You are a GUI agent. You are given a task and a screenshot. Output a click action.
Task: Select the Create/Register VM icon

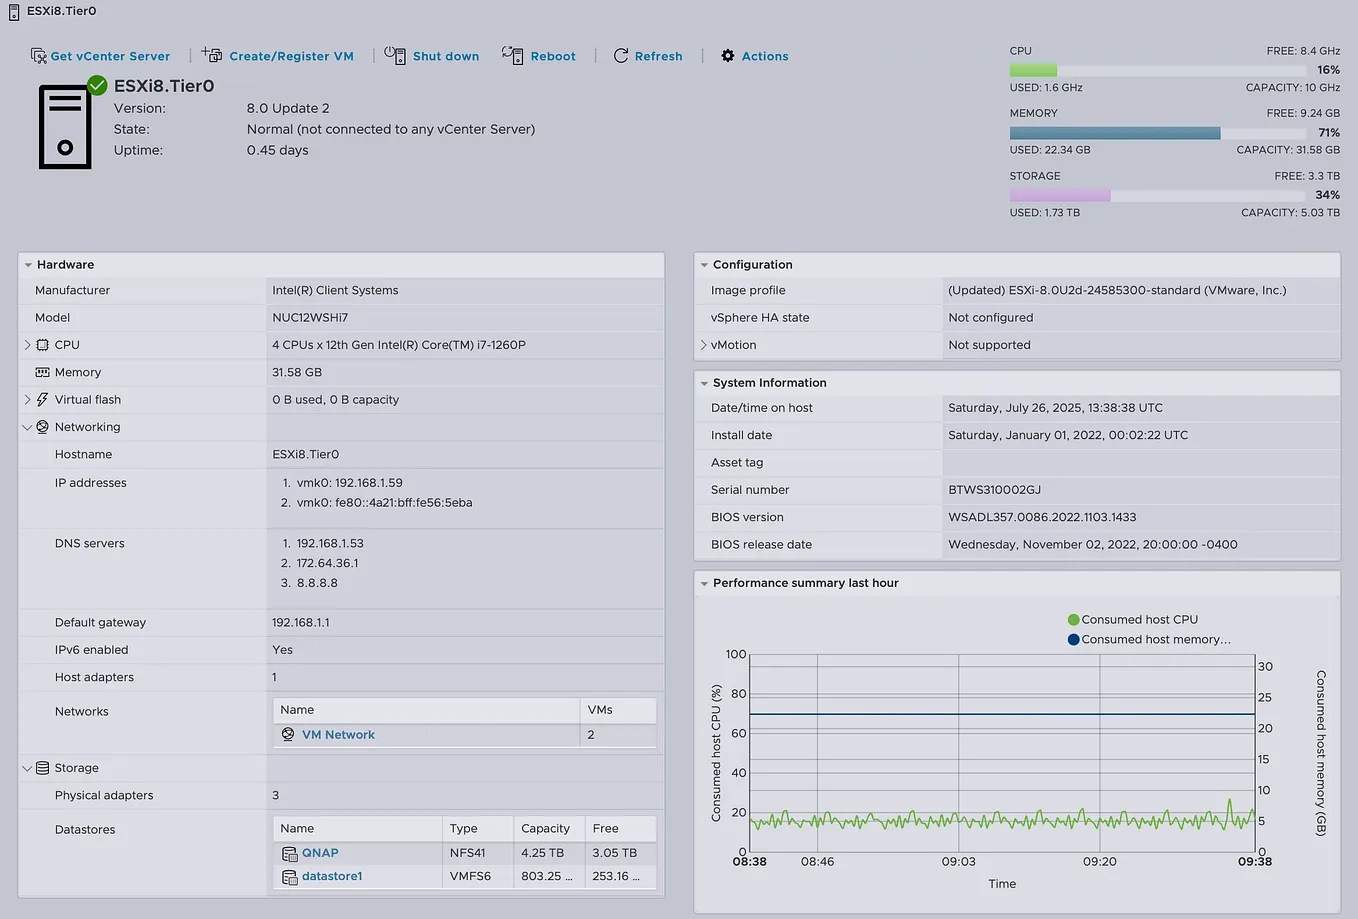[212, 55]
